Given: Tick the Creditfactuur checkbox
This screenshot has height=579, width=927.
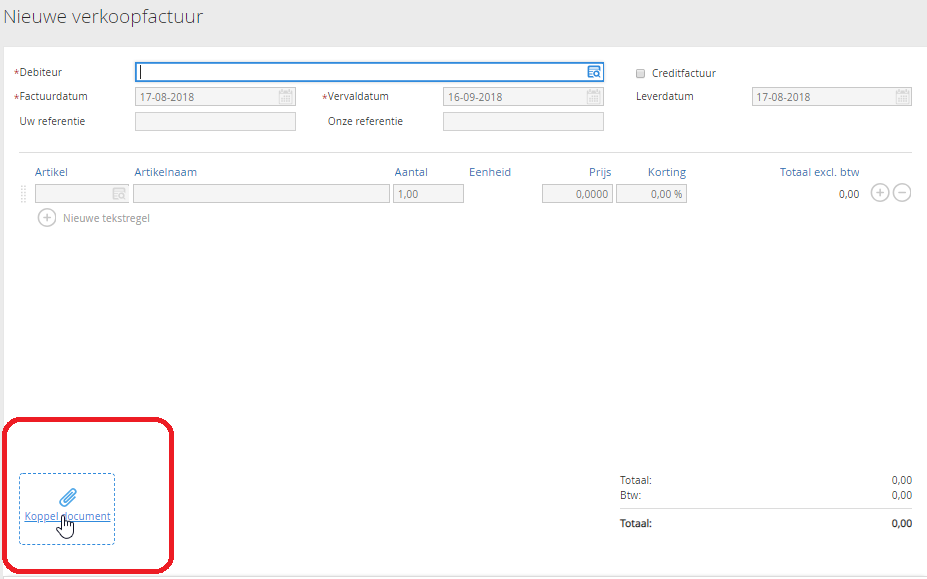Looking at the screenshot, I should pos(640,73).
